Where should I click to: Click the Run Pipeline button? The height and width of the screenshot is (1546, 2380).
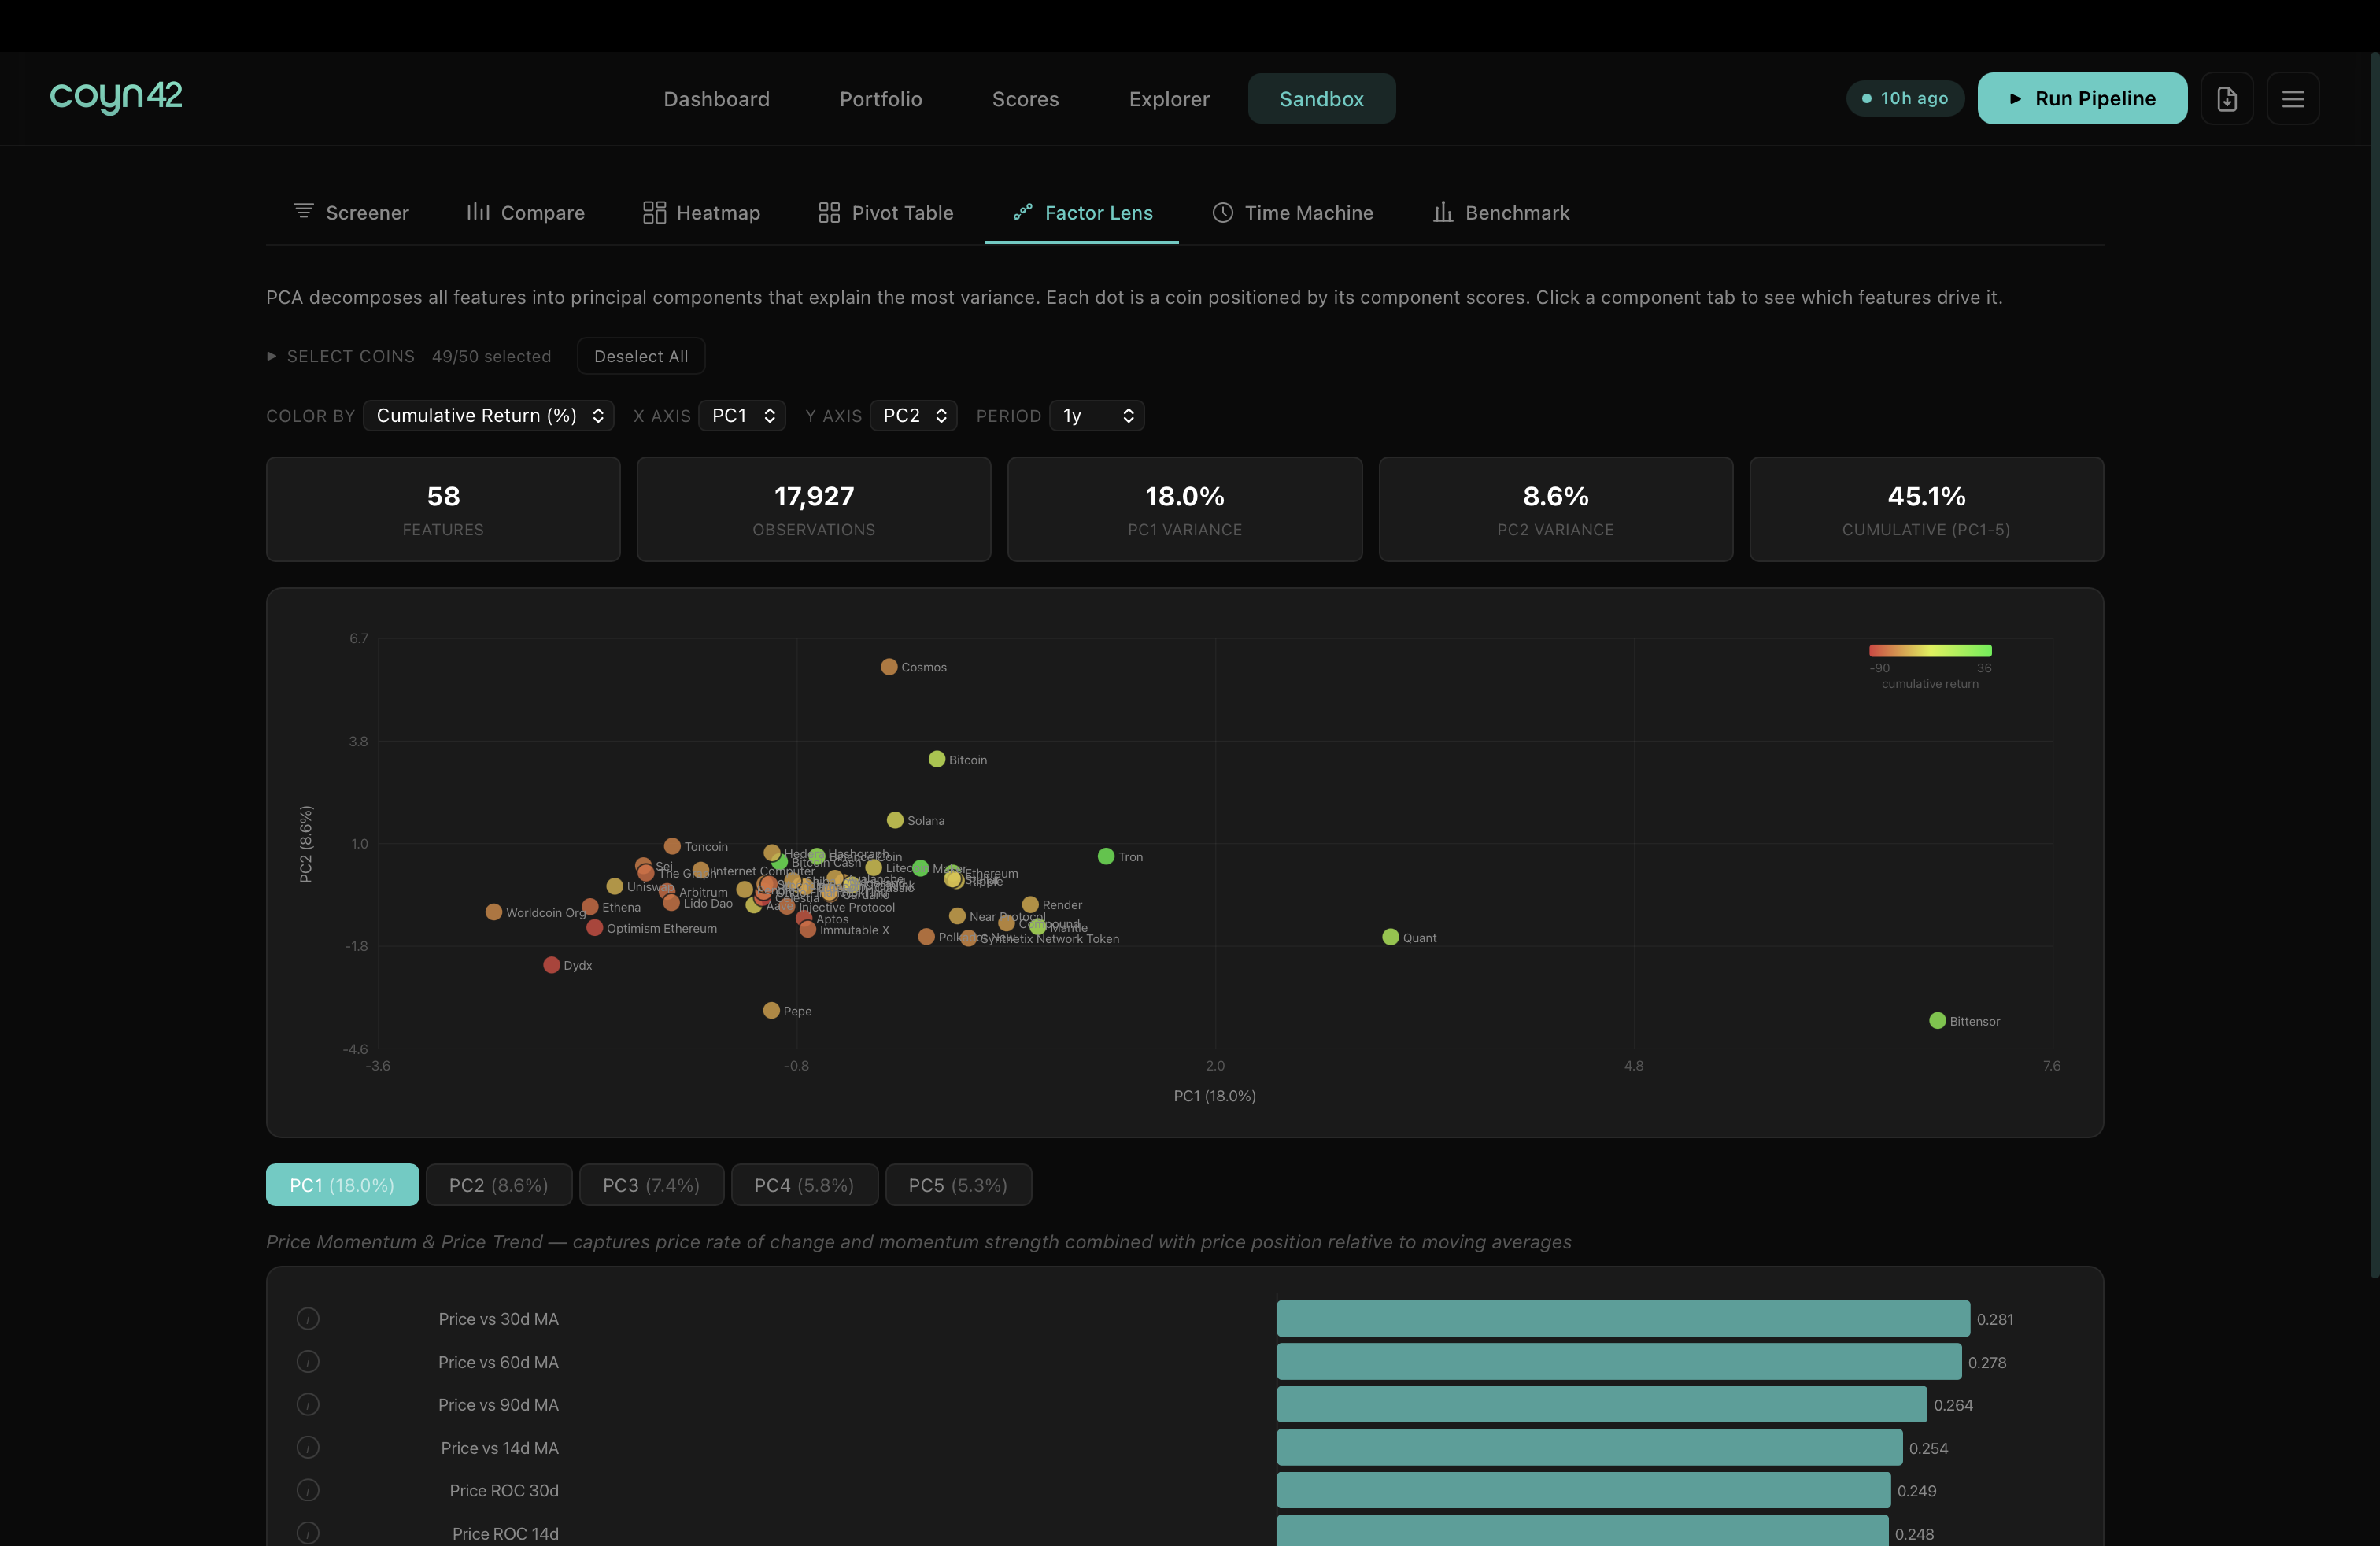coord(2082,98)
